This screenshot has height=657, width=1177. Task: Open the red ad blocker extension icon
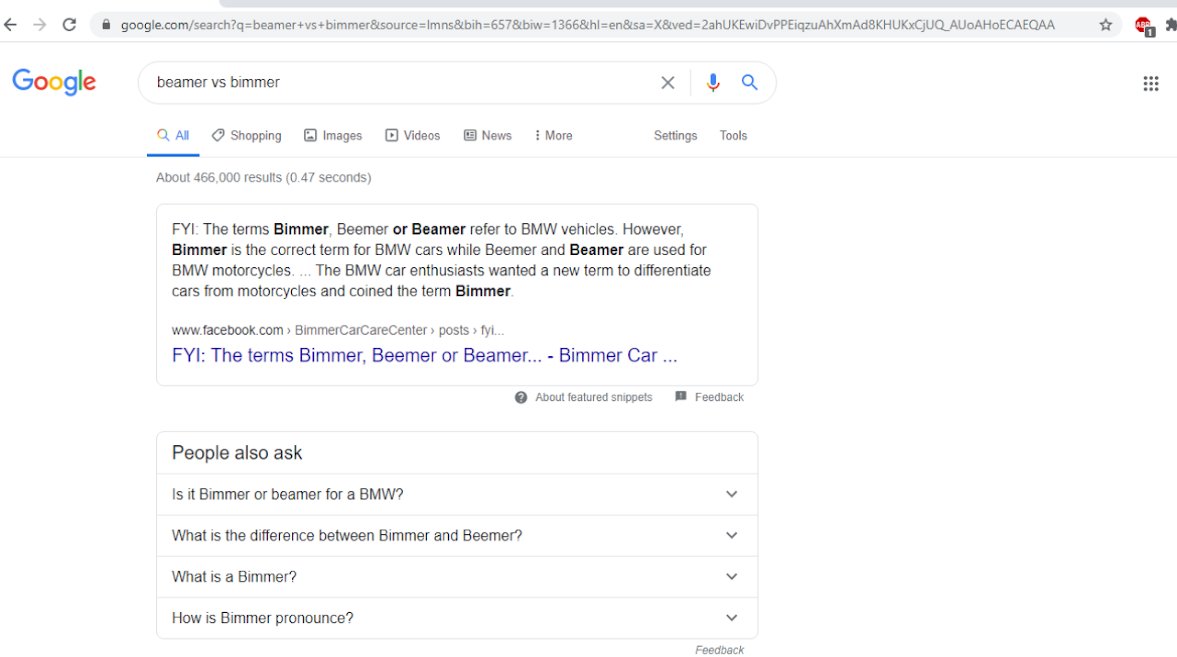[x=1144, y=26]
